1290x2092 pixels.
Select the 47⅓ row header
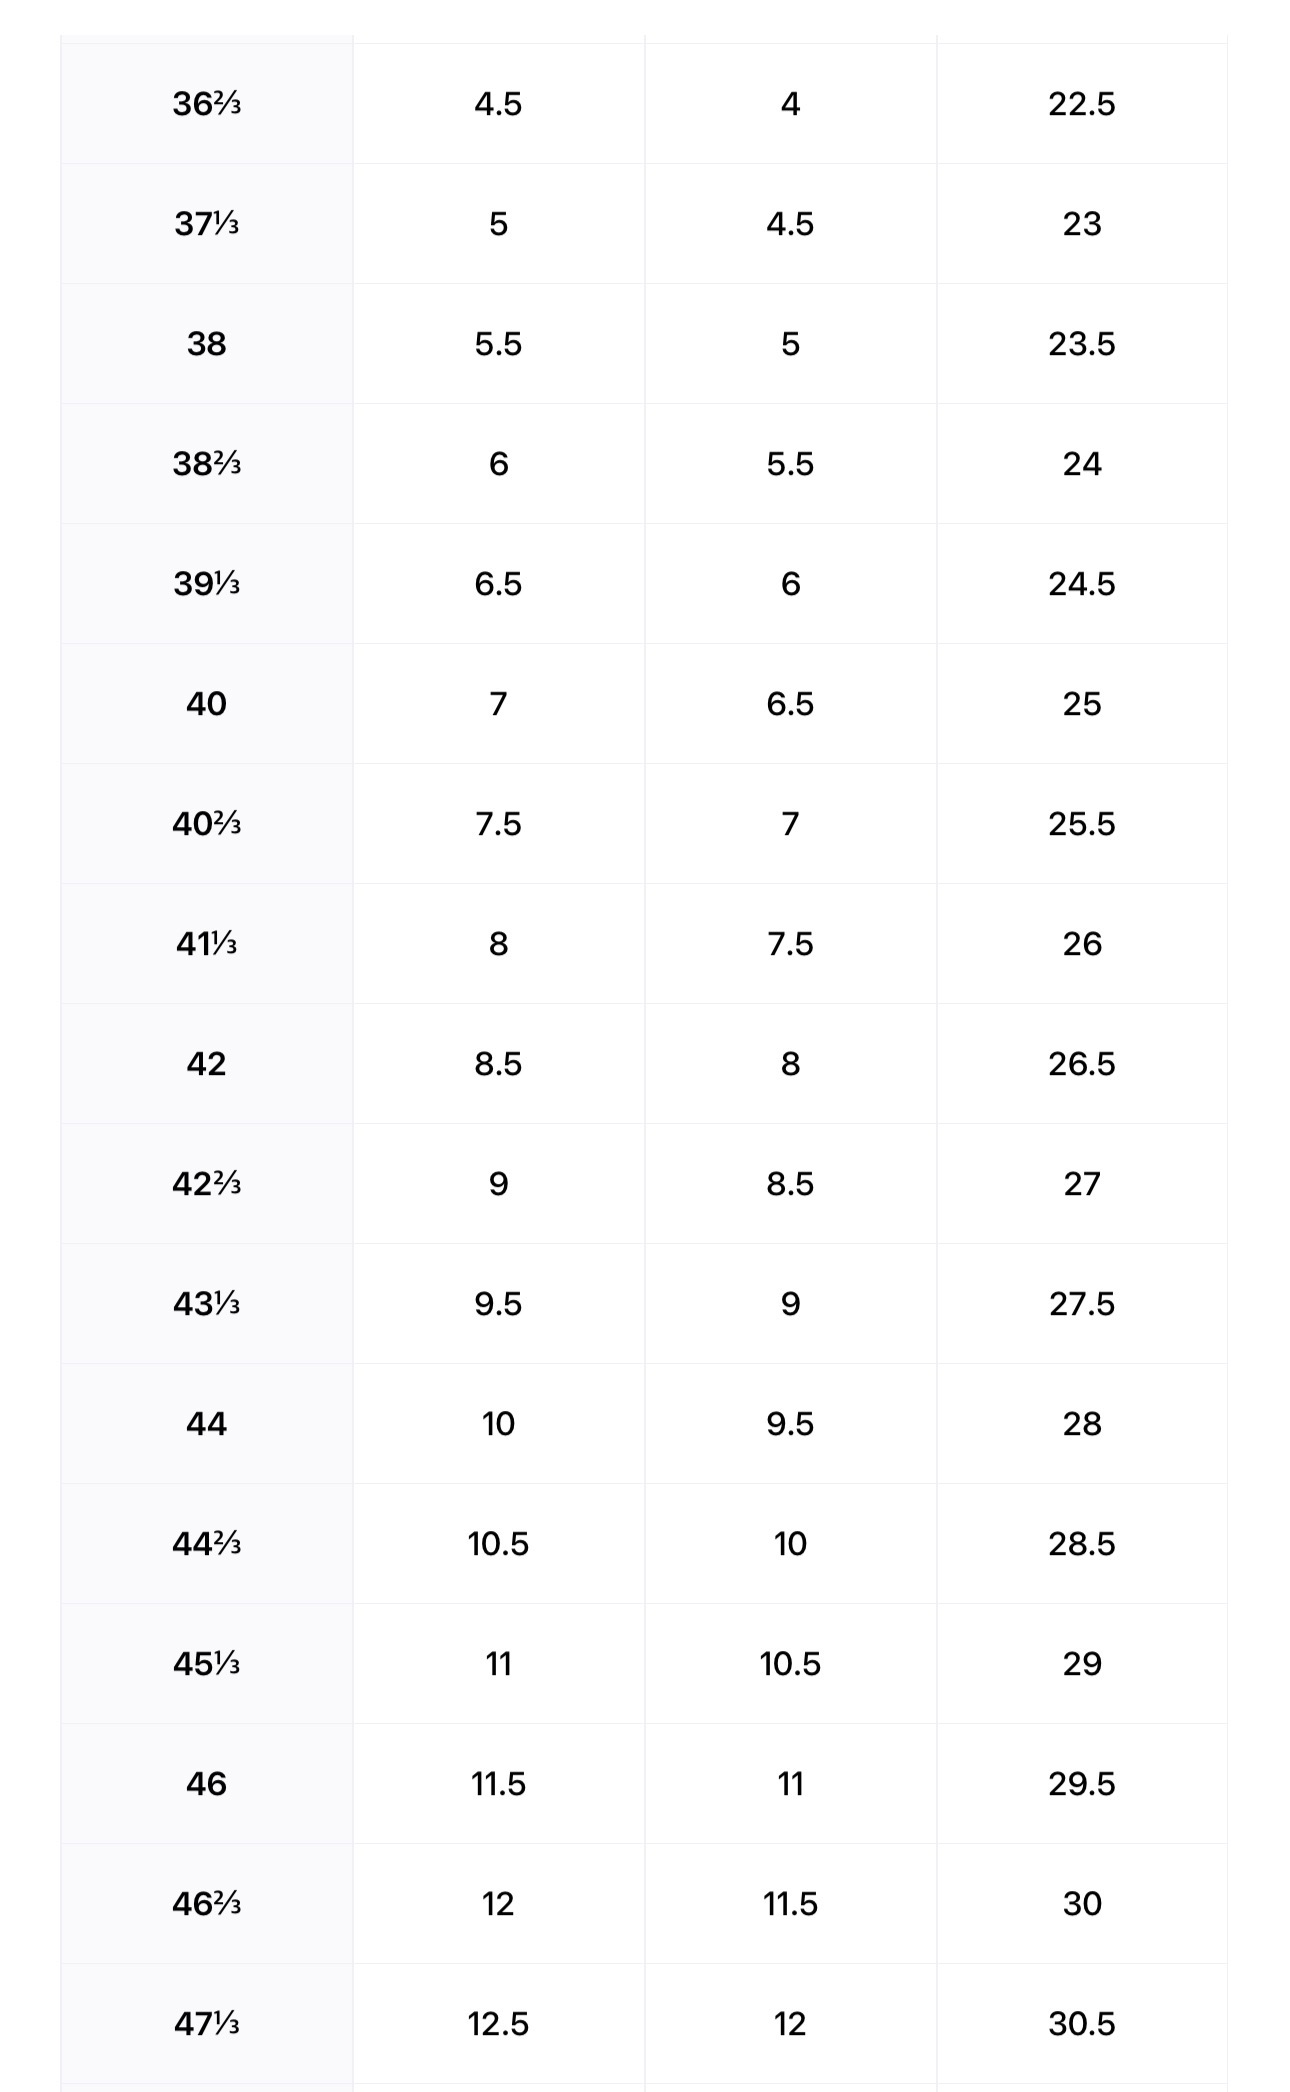(x=206, y=2024)
